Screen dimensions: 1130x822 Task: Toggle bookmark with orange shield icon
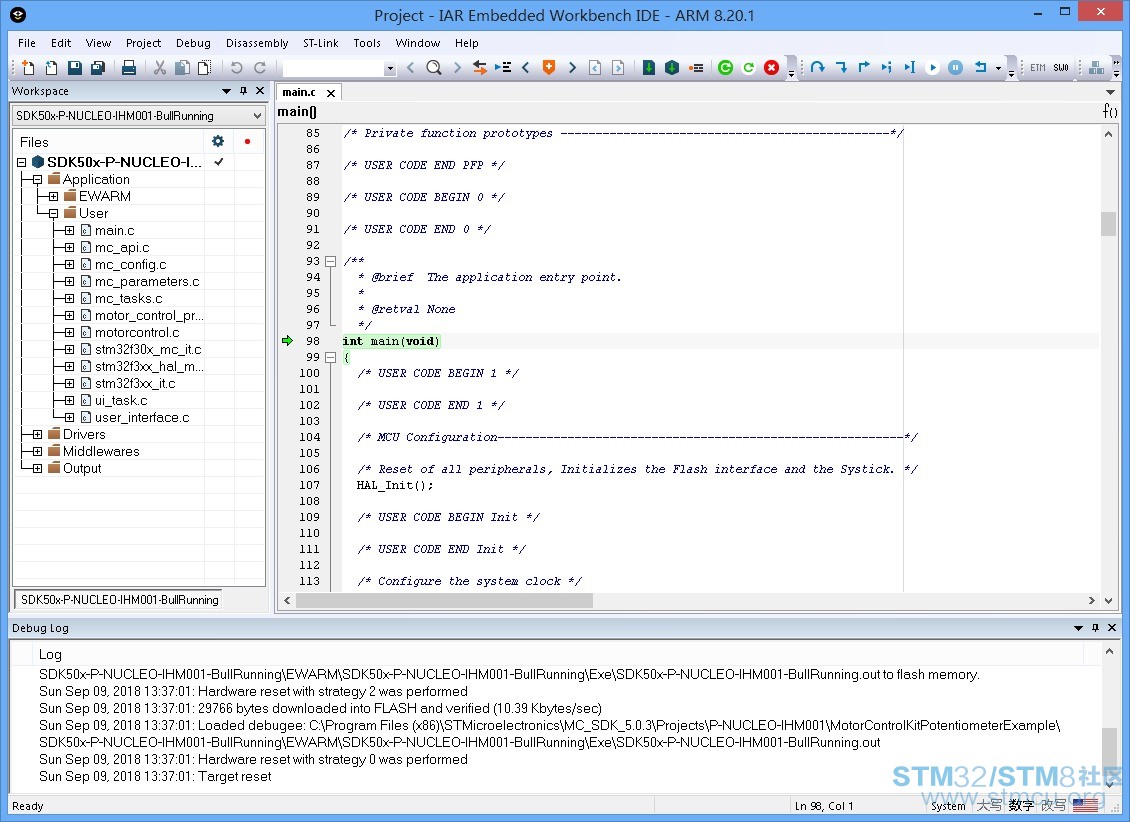[549, 68]
